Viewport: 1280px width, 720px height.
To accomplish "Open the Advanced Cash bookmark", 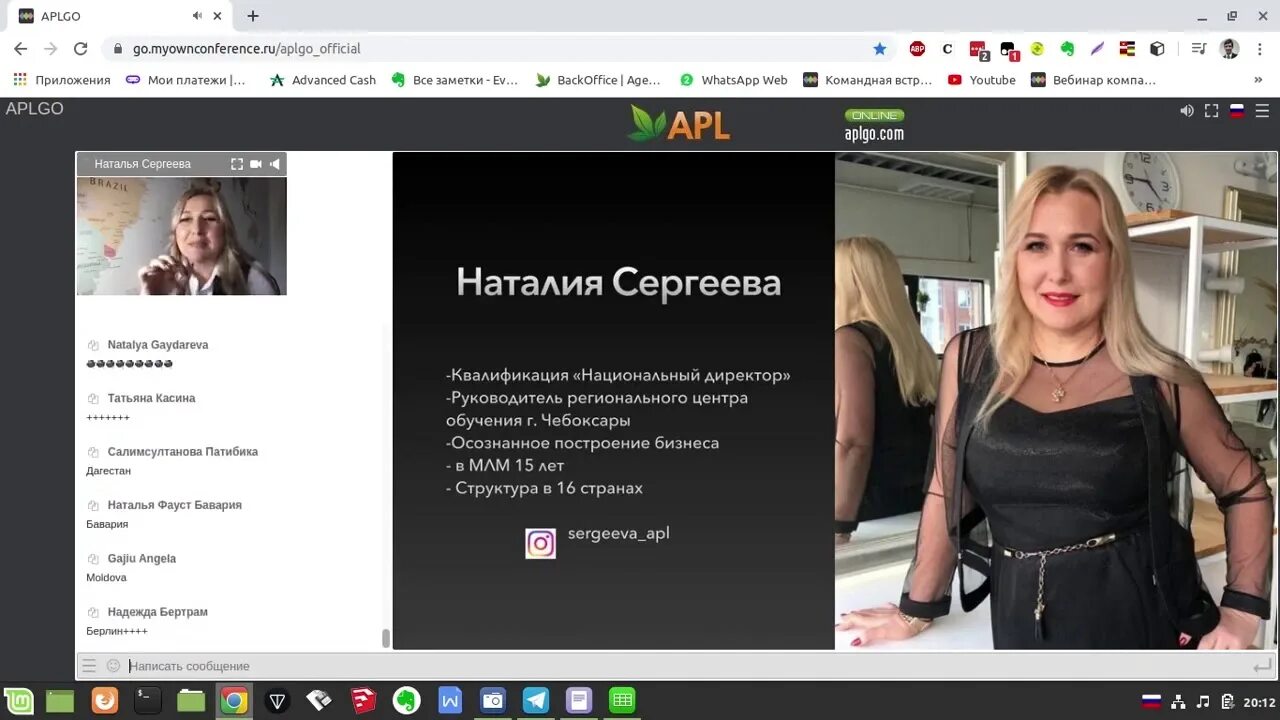I will pyautogui.click(x=323, y=80).
